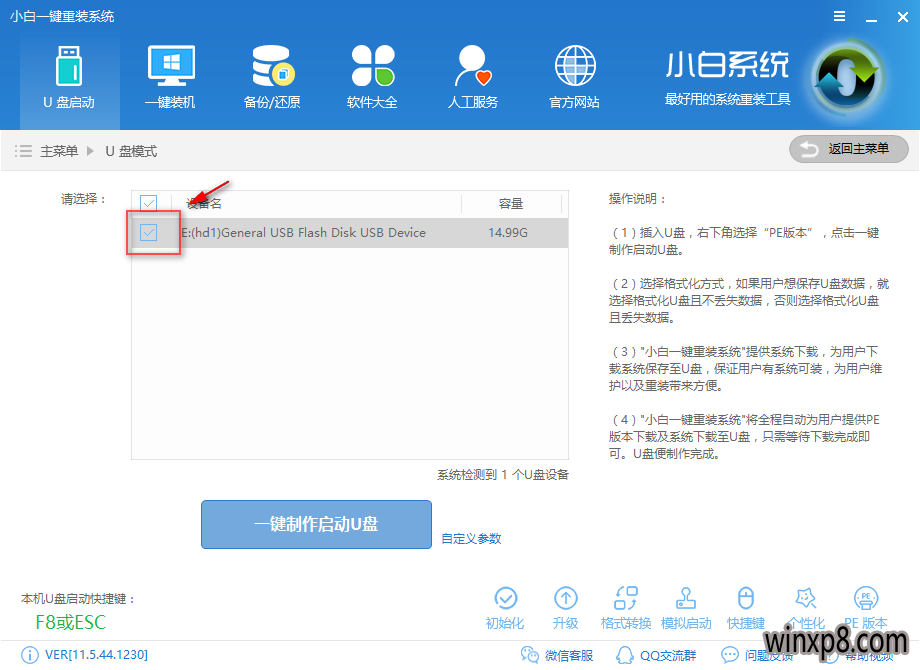920x670 pixels.
Task: Select the General USB Flash Disk row text
Action: pos(303,232)
